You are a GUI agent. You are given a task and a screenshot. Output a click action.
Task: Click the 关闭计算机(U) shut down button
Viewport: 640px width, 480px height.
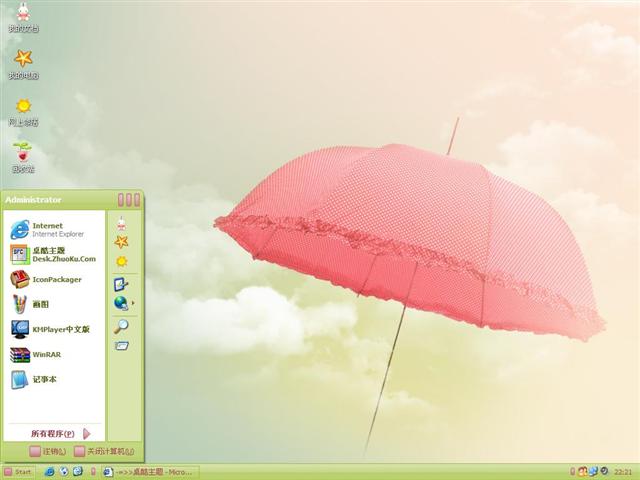pos(104,451)
